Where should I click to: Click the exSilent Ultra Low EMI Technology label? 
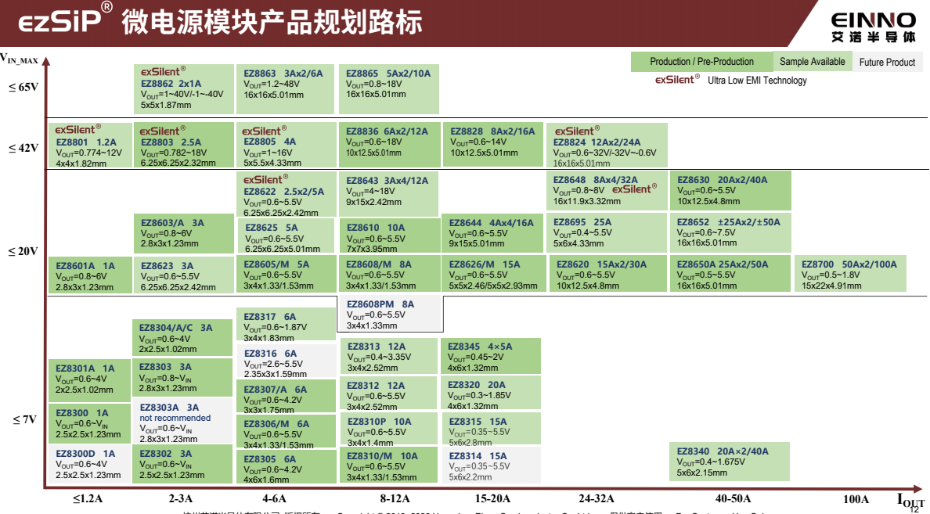tap(731, 80)
